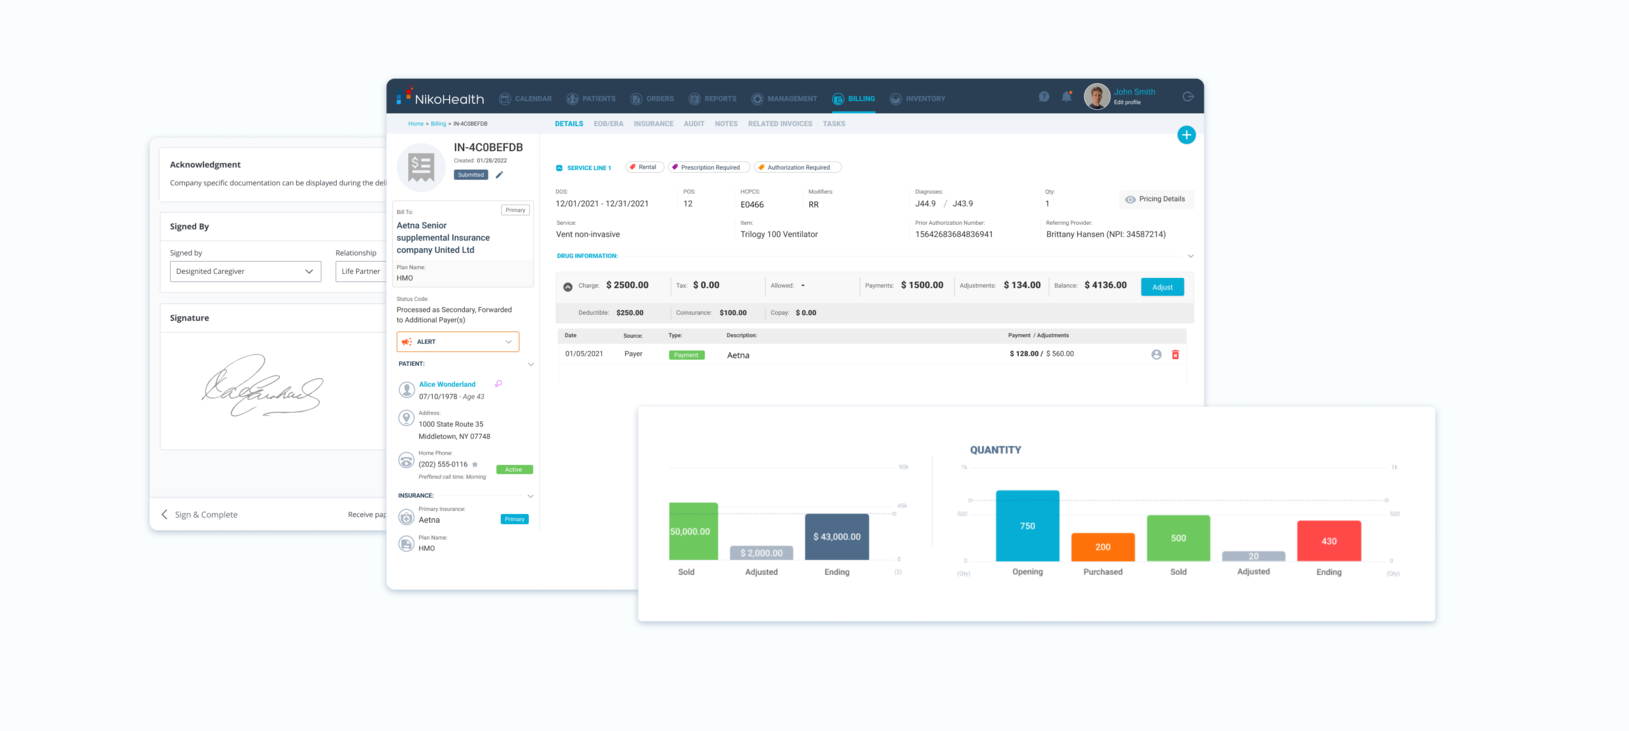This screenshot has width=1629, height=731.
Task: Click the pink search icon beside Alice Wonderland
Action: 498,384
